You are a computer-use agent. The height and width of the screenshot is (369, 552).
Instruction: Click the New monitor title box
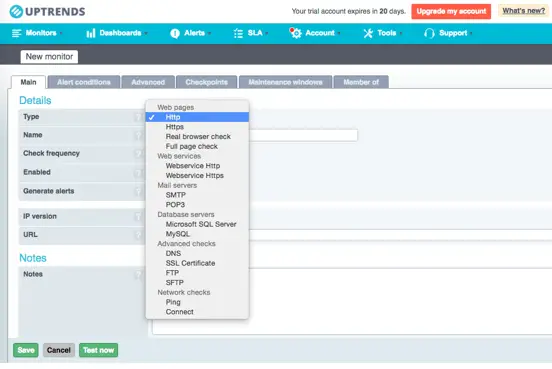click(x=49, y=57)
